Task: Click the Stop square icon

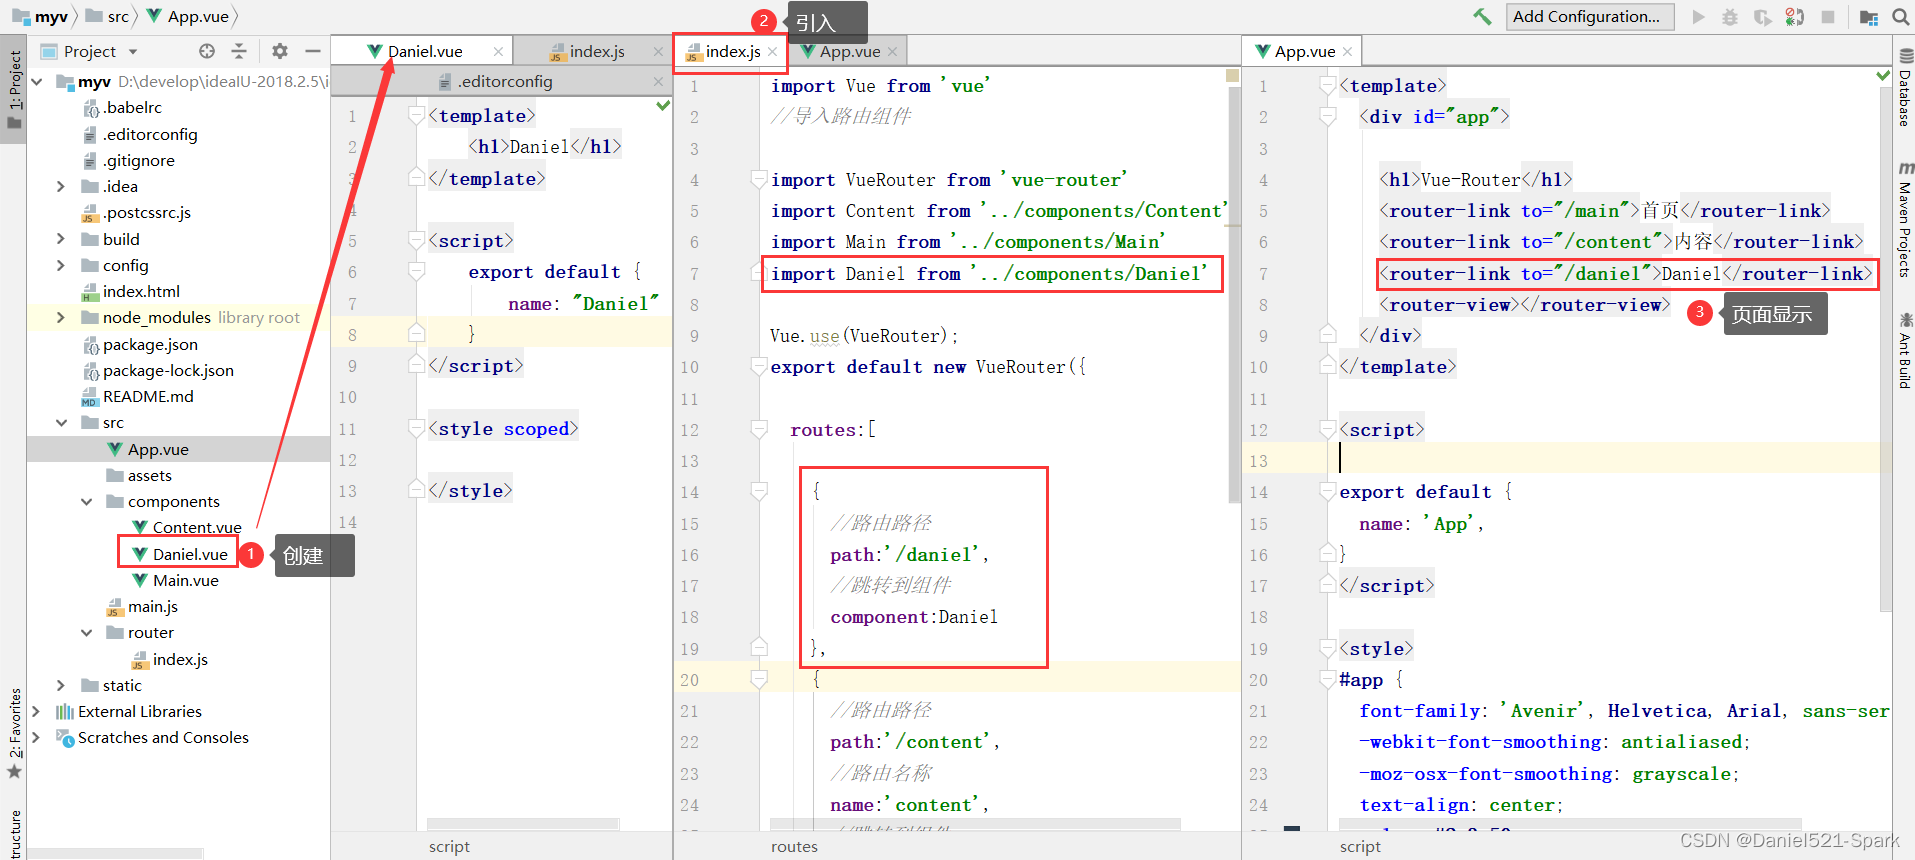Action: tap(1828, 17)
